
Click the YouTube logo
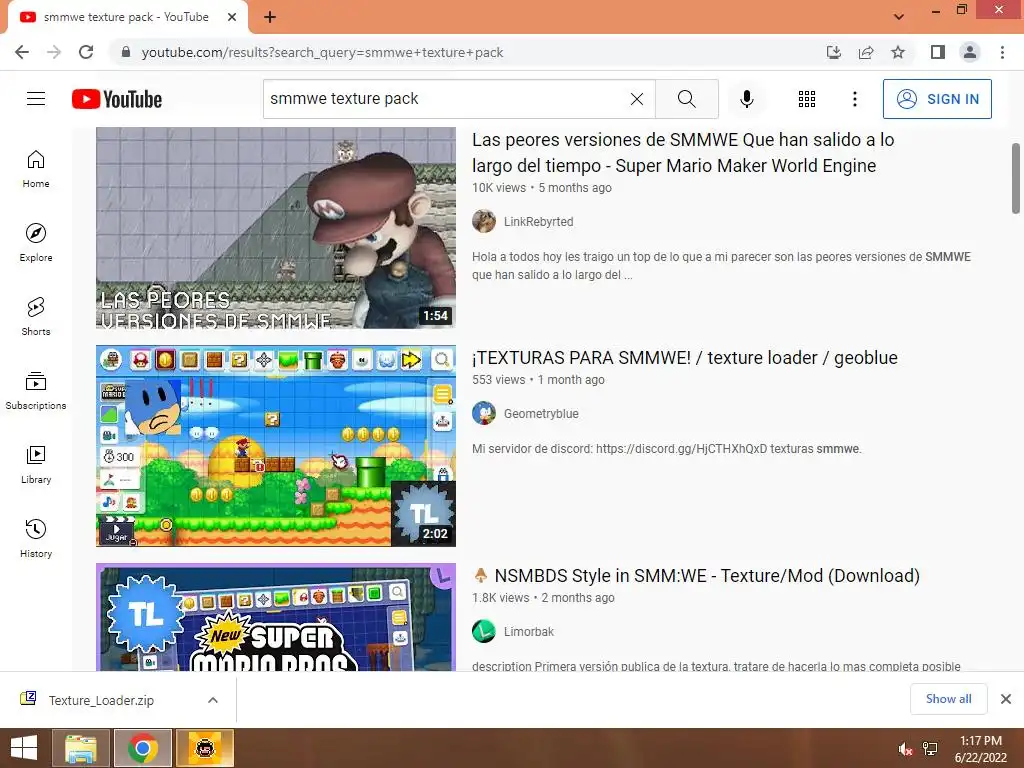pyautogui.click(x=117, y=99)
